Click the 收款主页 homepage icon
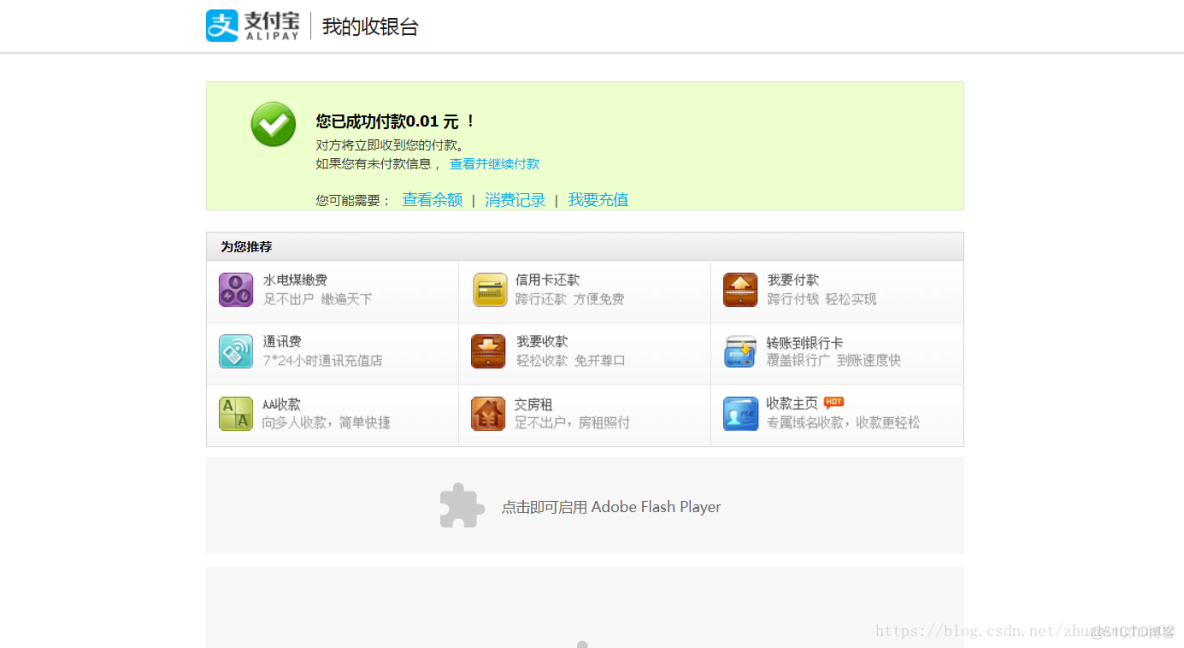Screen dimensions: 1184x648 click(740, 413)
